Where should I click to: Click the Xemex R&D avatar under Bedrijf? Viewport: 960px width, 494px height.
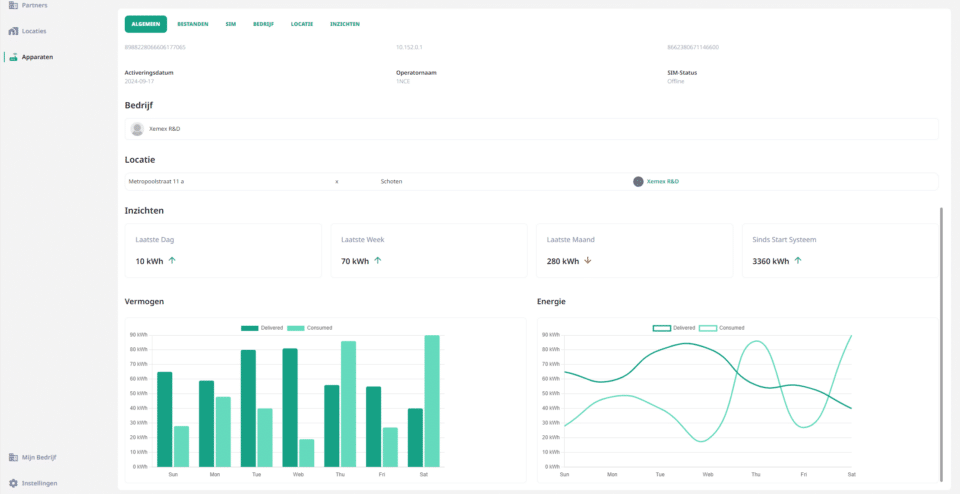(138, 129)
